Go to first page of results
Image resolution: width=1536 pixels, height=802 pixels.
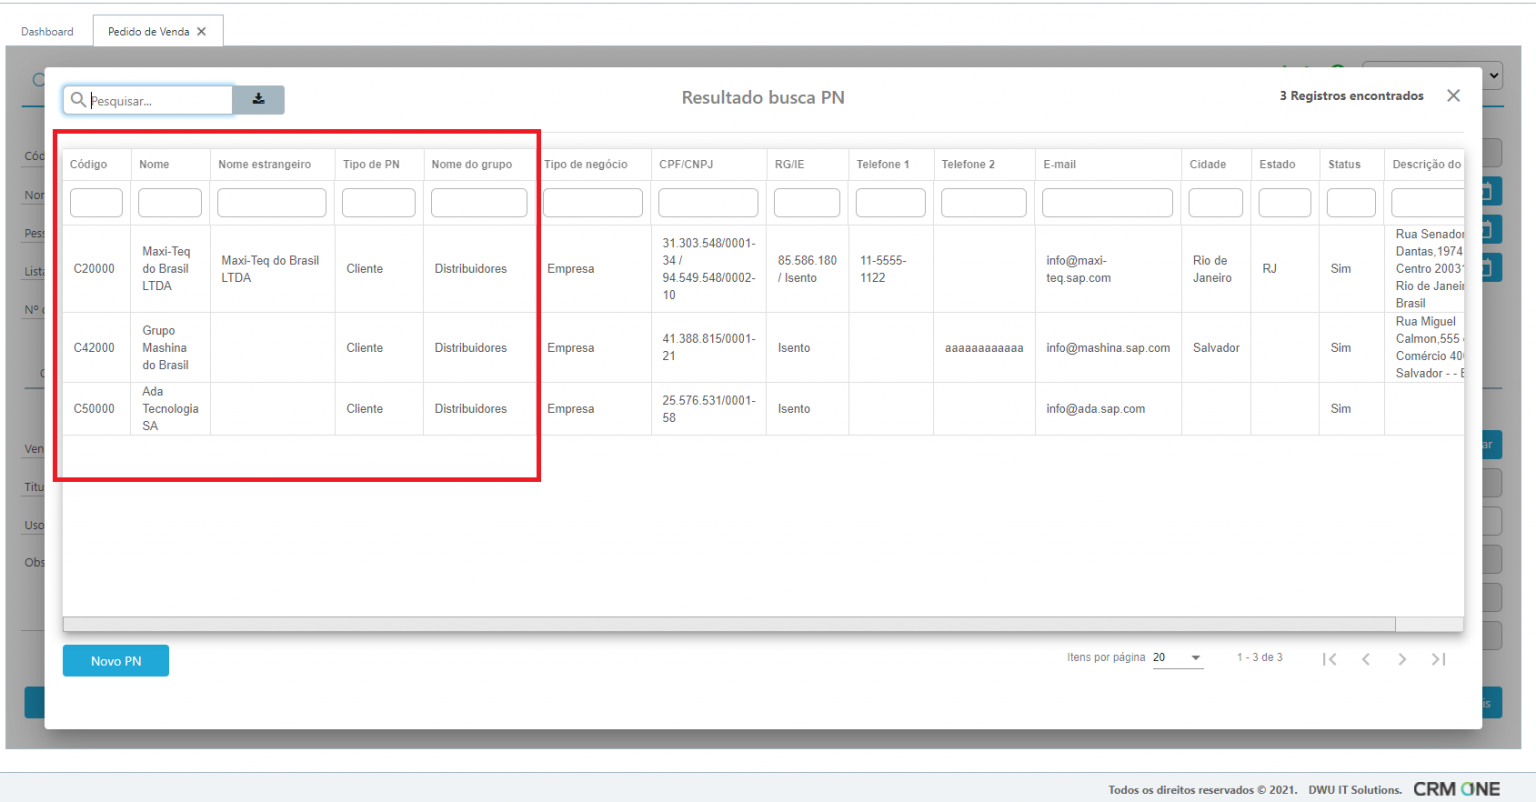click(x=1329, y=659)
